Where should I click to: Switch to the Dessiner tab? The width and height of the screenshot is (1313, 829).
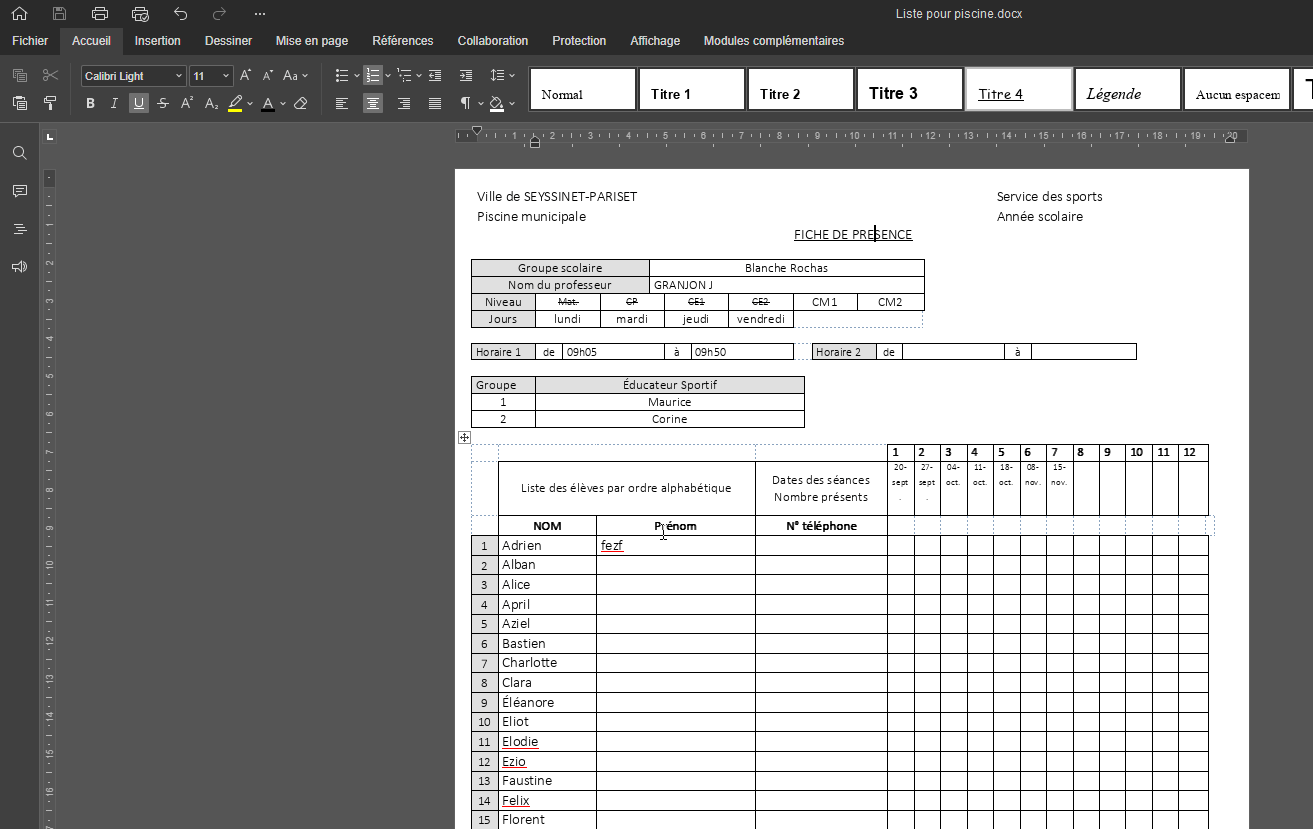[x=228, y=41]
